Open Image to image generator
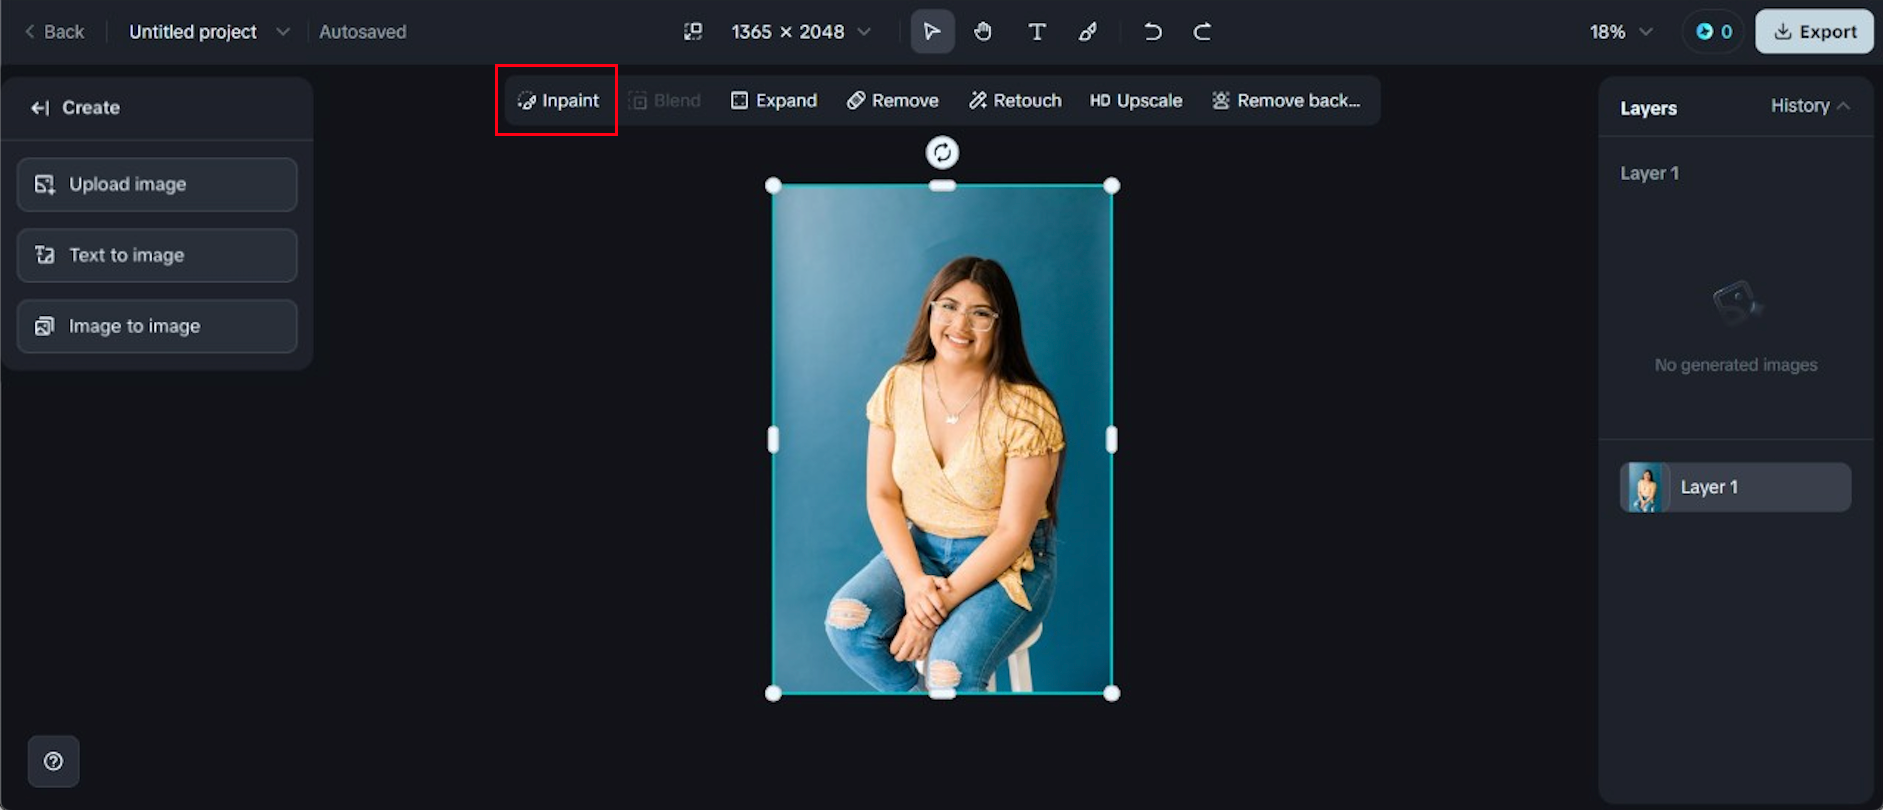 tap(157, 326)
